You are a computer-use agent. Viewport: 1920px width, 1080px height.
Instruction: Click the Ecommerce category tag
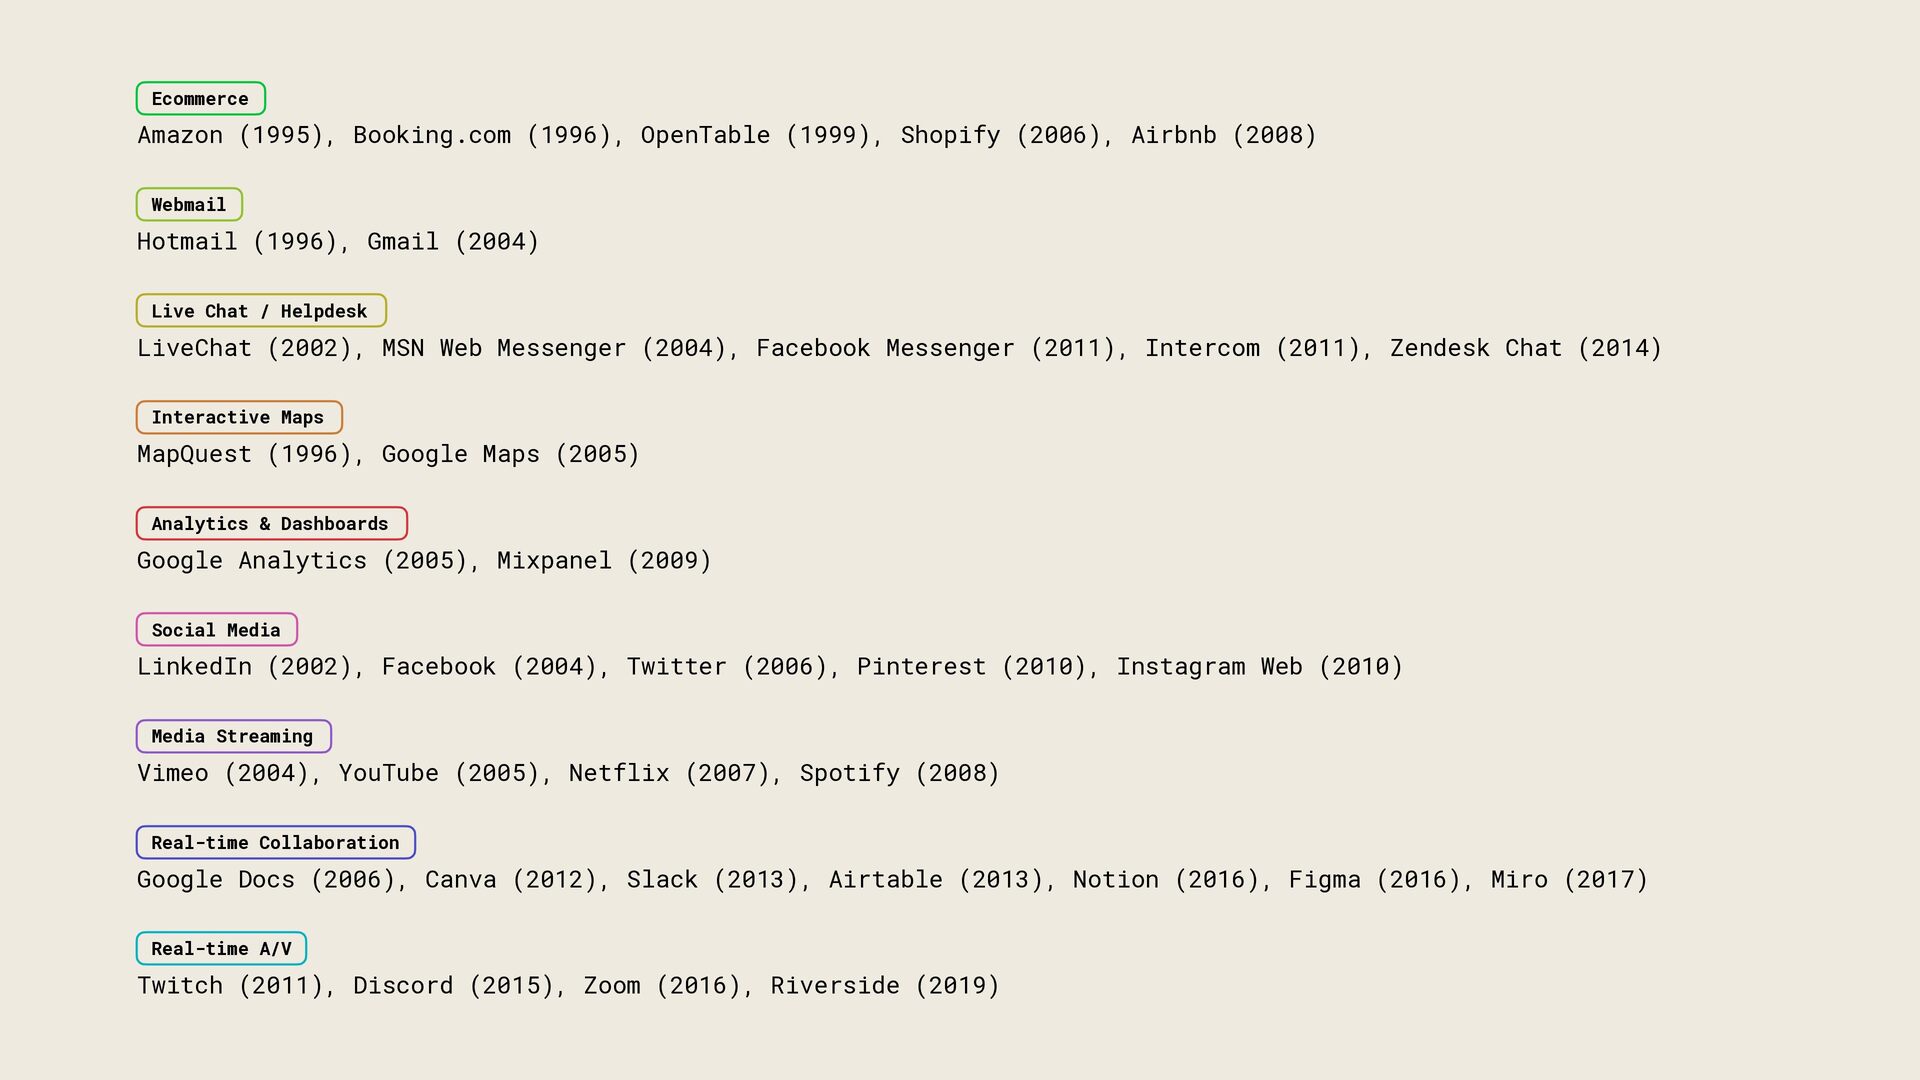[200, 99]
